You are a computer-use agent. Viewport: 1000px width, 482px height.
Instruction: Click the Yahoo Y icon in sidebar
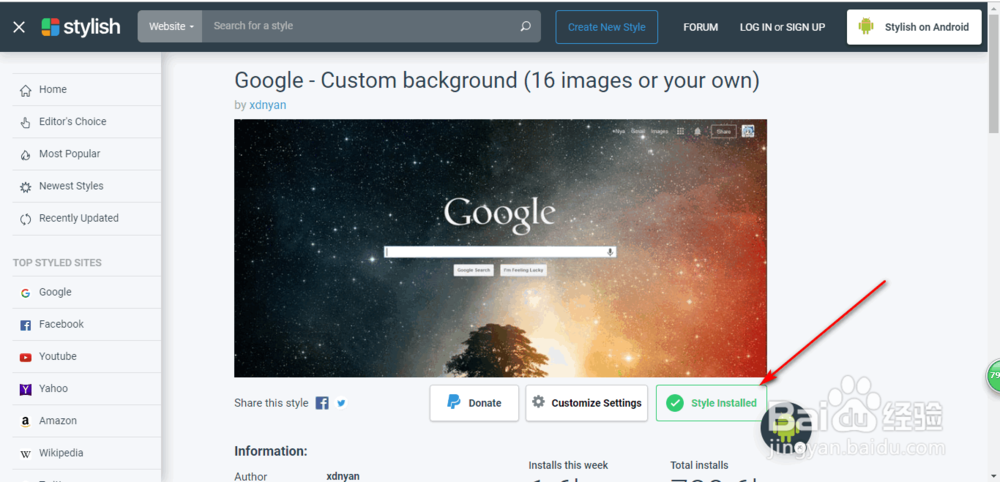[x=26, y=390]
